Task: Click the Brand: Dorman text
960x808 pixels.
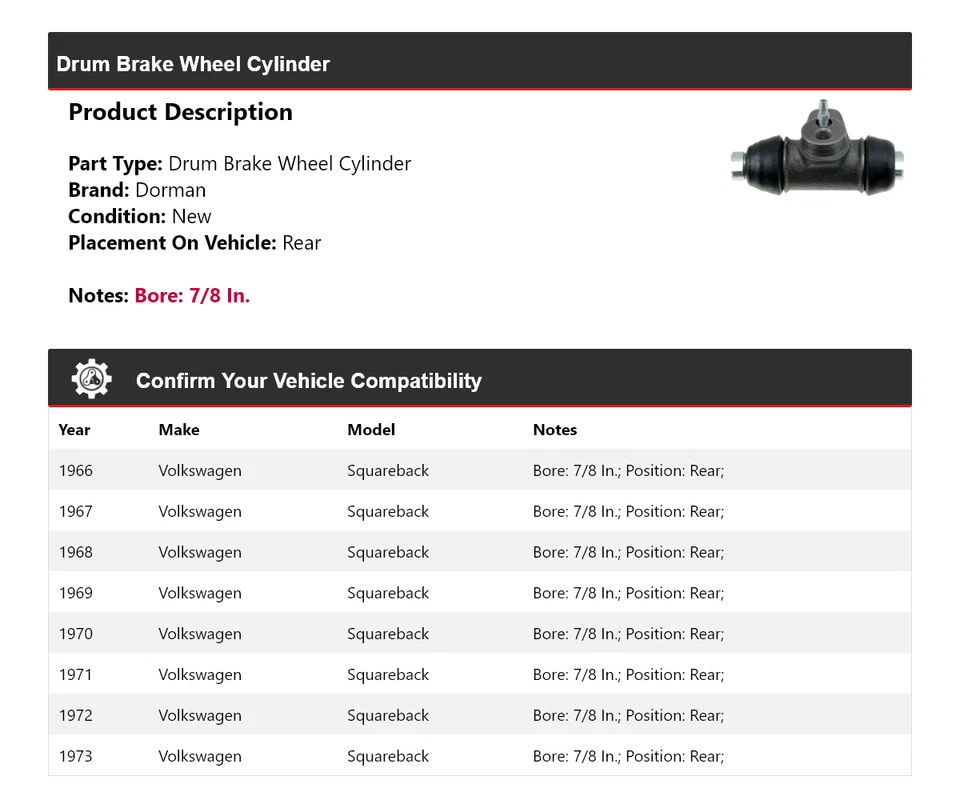Action: 137,190
